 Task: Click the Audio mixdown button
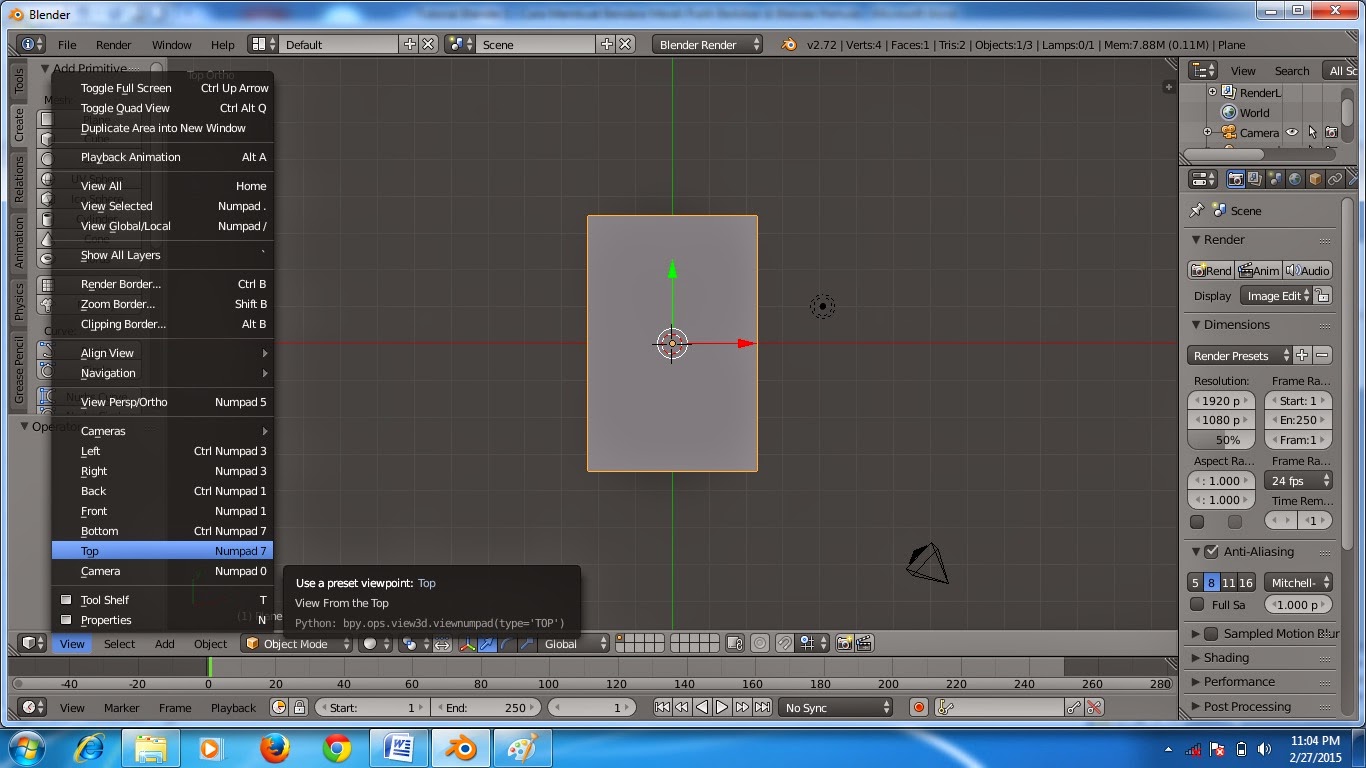(x=1308, y=271)
